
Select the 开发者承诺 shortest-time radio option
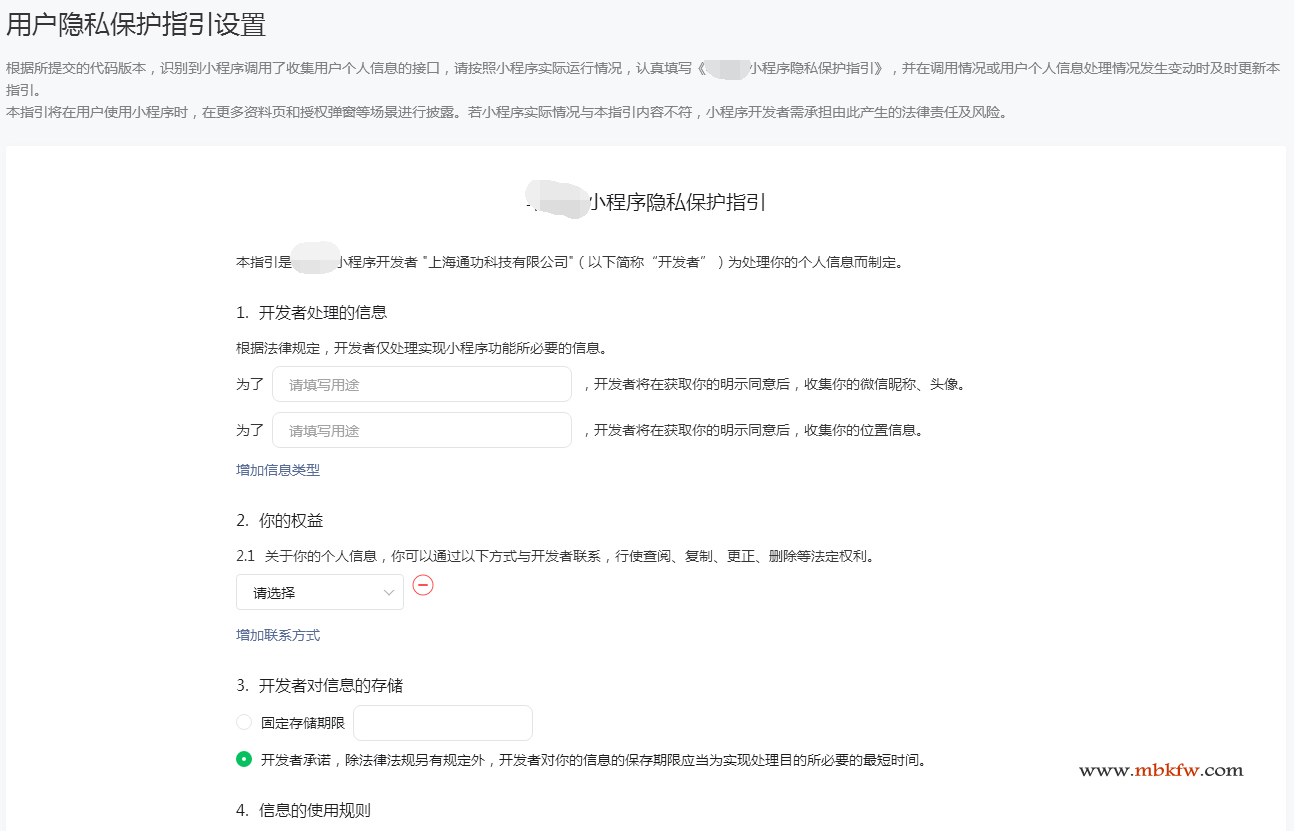(x=244, y=760)
